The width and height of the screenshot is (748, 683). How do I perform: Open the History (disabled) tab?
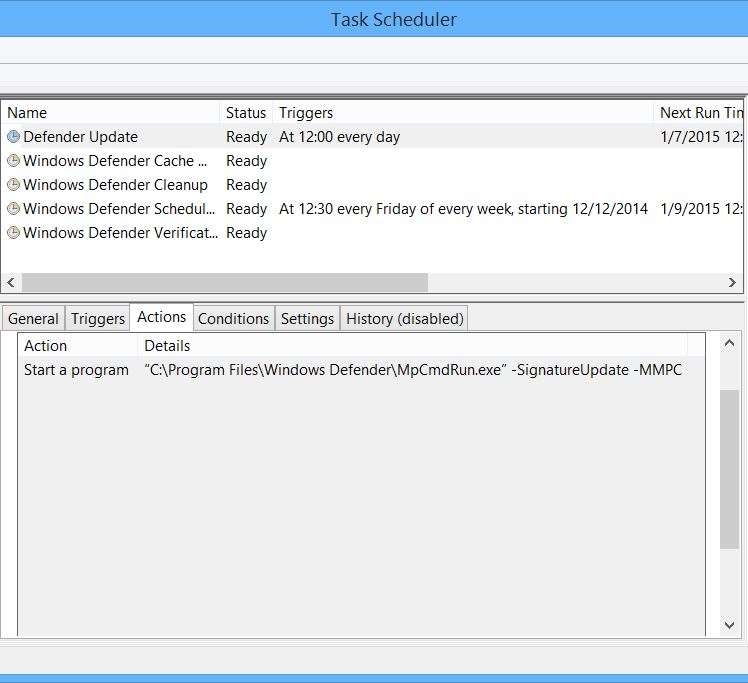point(404,319)
